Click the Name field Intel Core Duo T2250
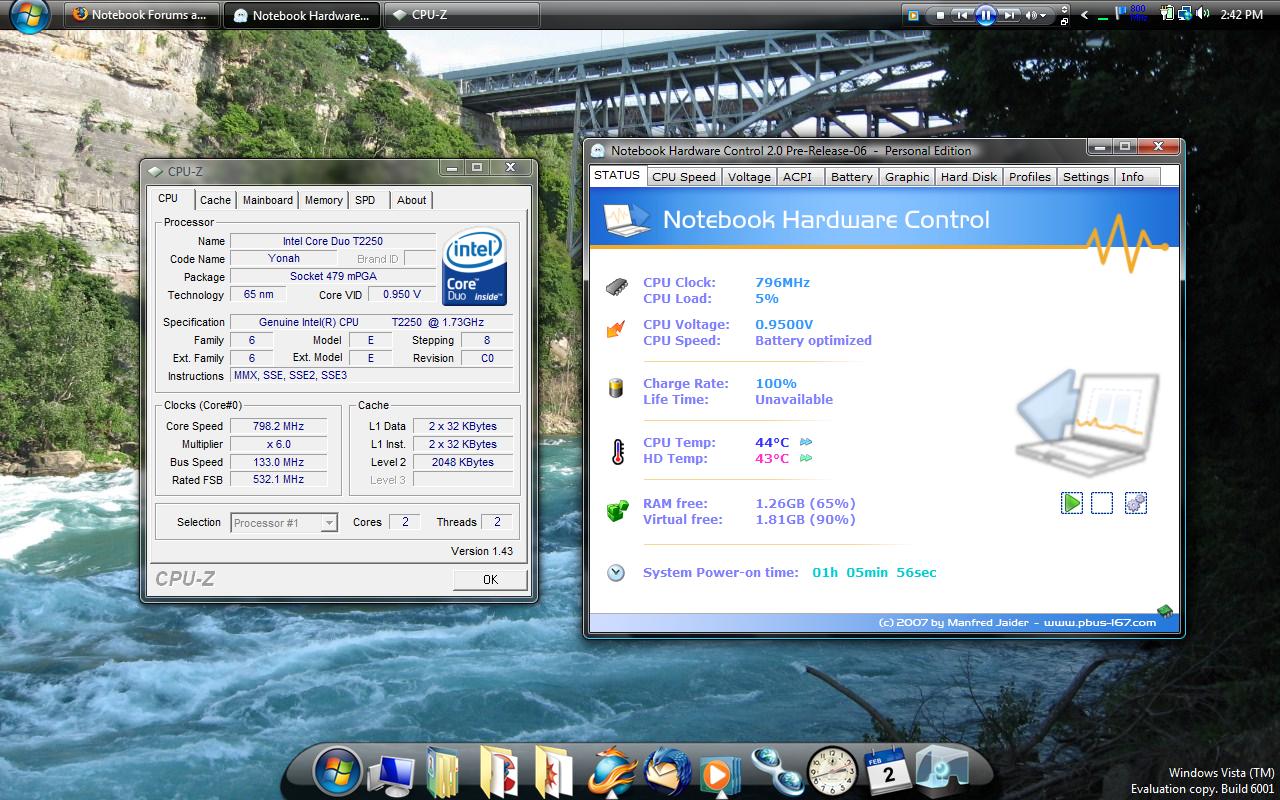The image size is (1280, 800). [x=333, y=241]
